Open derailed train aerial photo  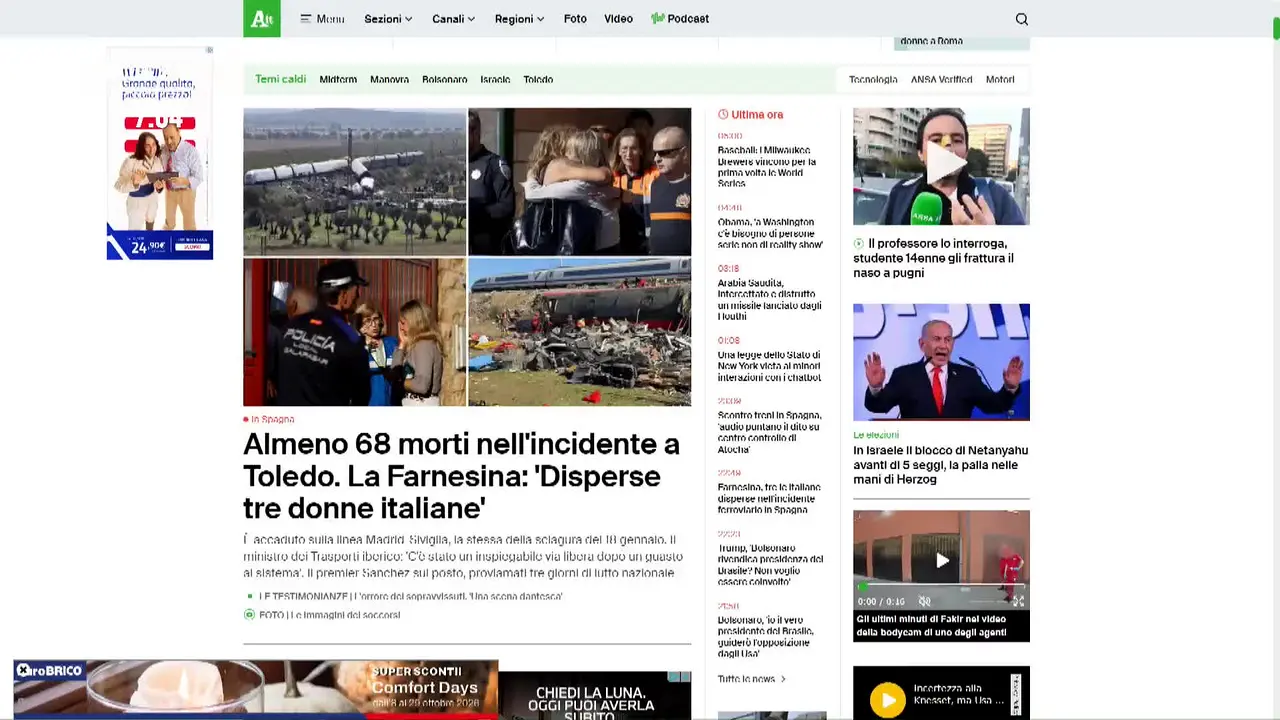[354, 181]
